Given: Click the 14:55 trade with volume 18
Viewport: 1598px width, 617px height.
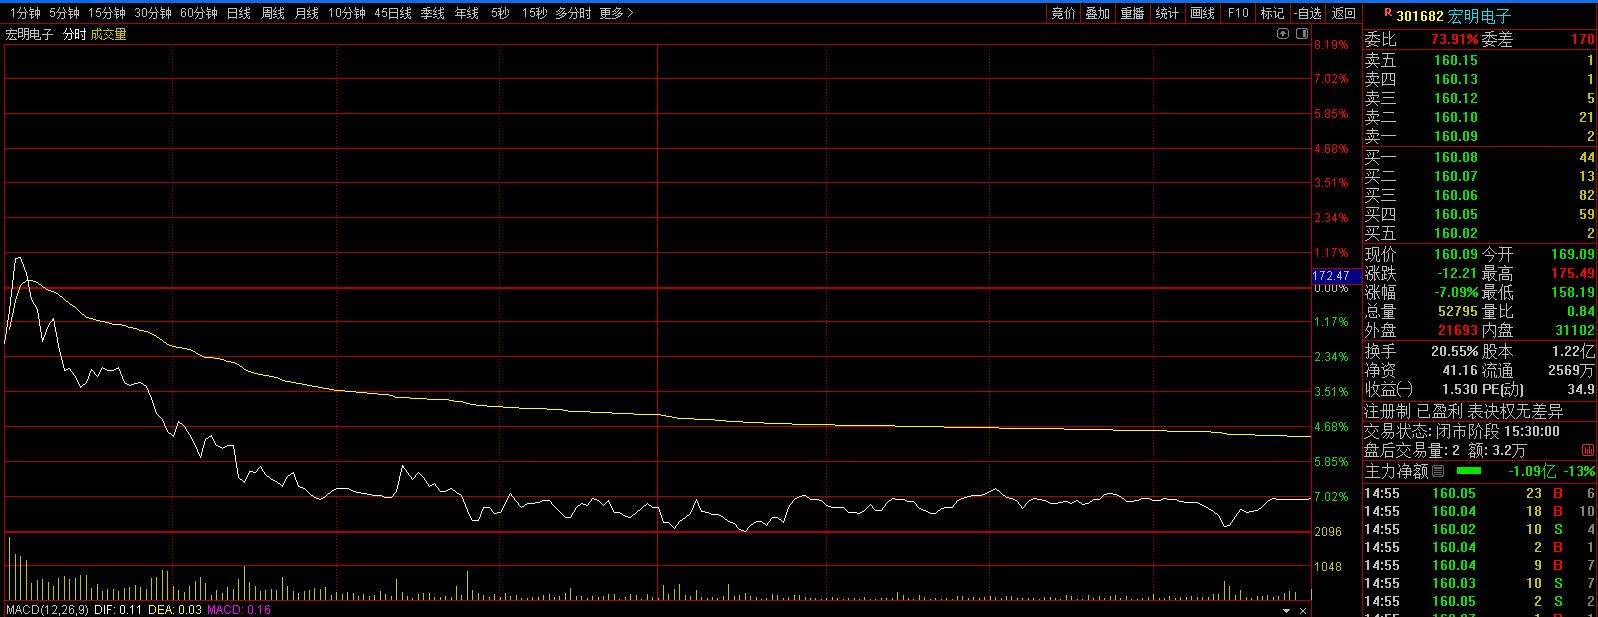Looking at the screenshot, I should coord(1480,511).
